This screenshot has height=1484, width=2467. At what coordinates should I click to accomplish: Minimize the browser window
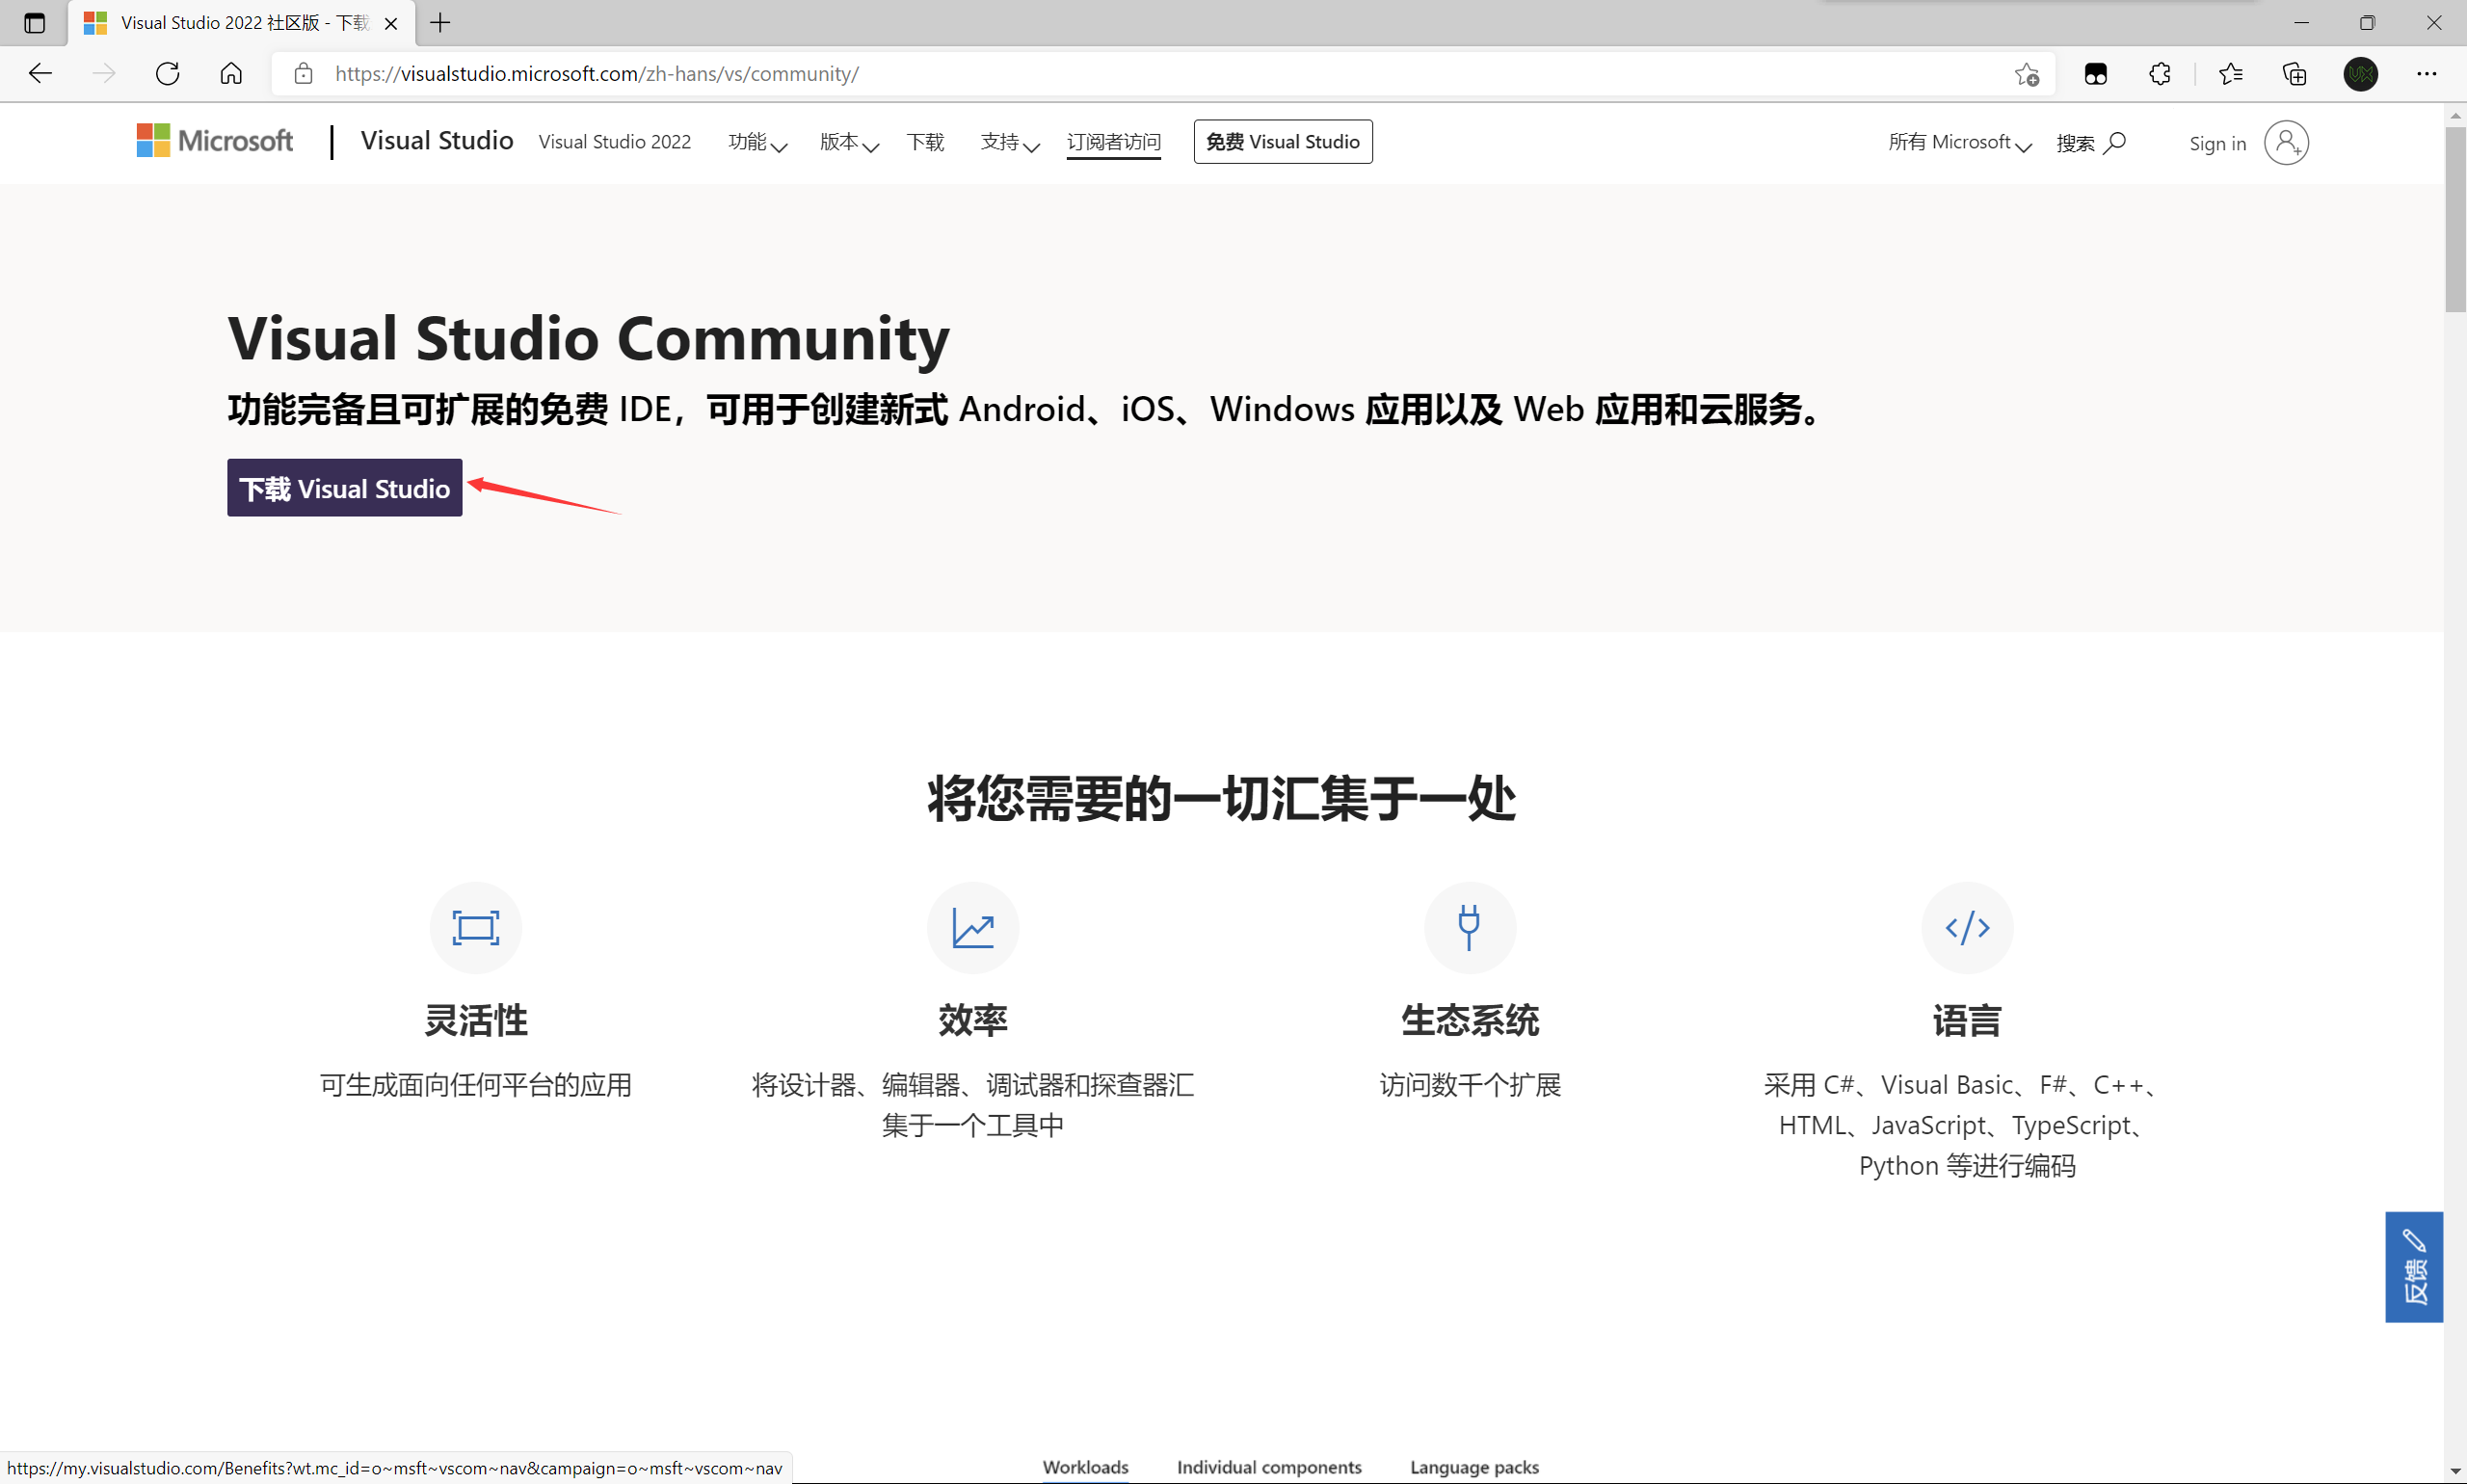2301,22
